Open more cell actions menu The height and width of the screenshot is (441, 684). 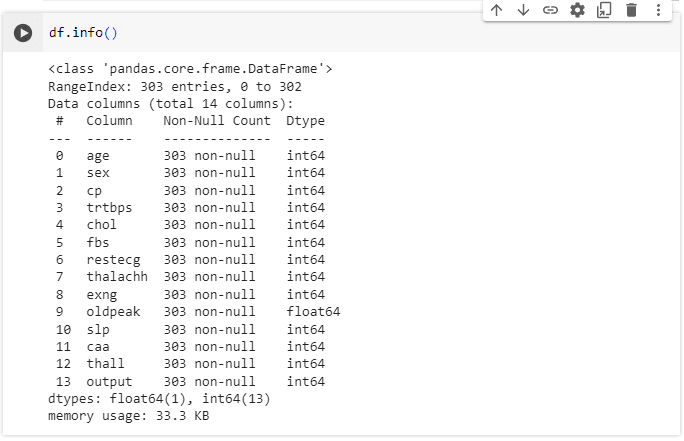pos(659,10)
